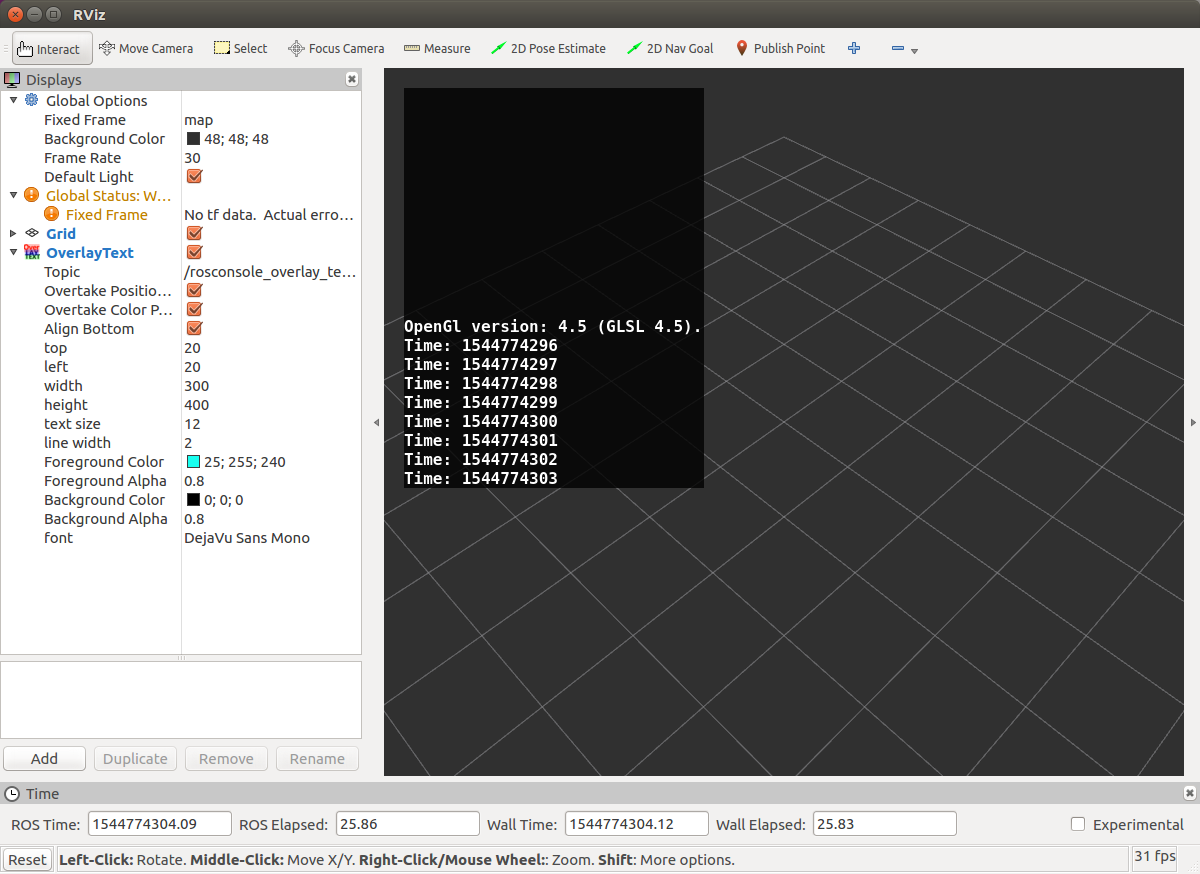Enable the Experimental checkbox
The width and height of the screenshot is (1200, 874).
tap(1078, 824)
